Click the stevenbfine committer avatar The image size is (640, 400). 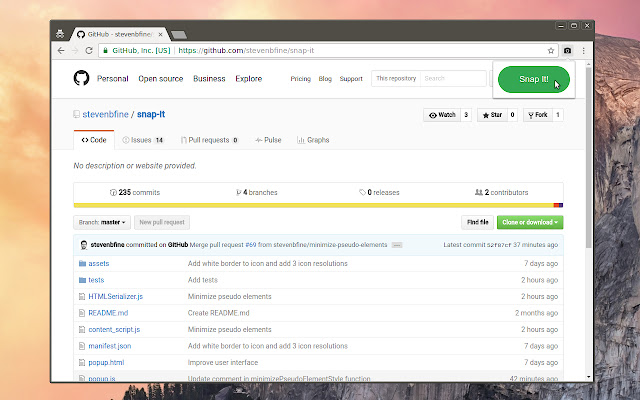point(84,245)
